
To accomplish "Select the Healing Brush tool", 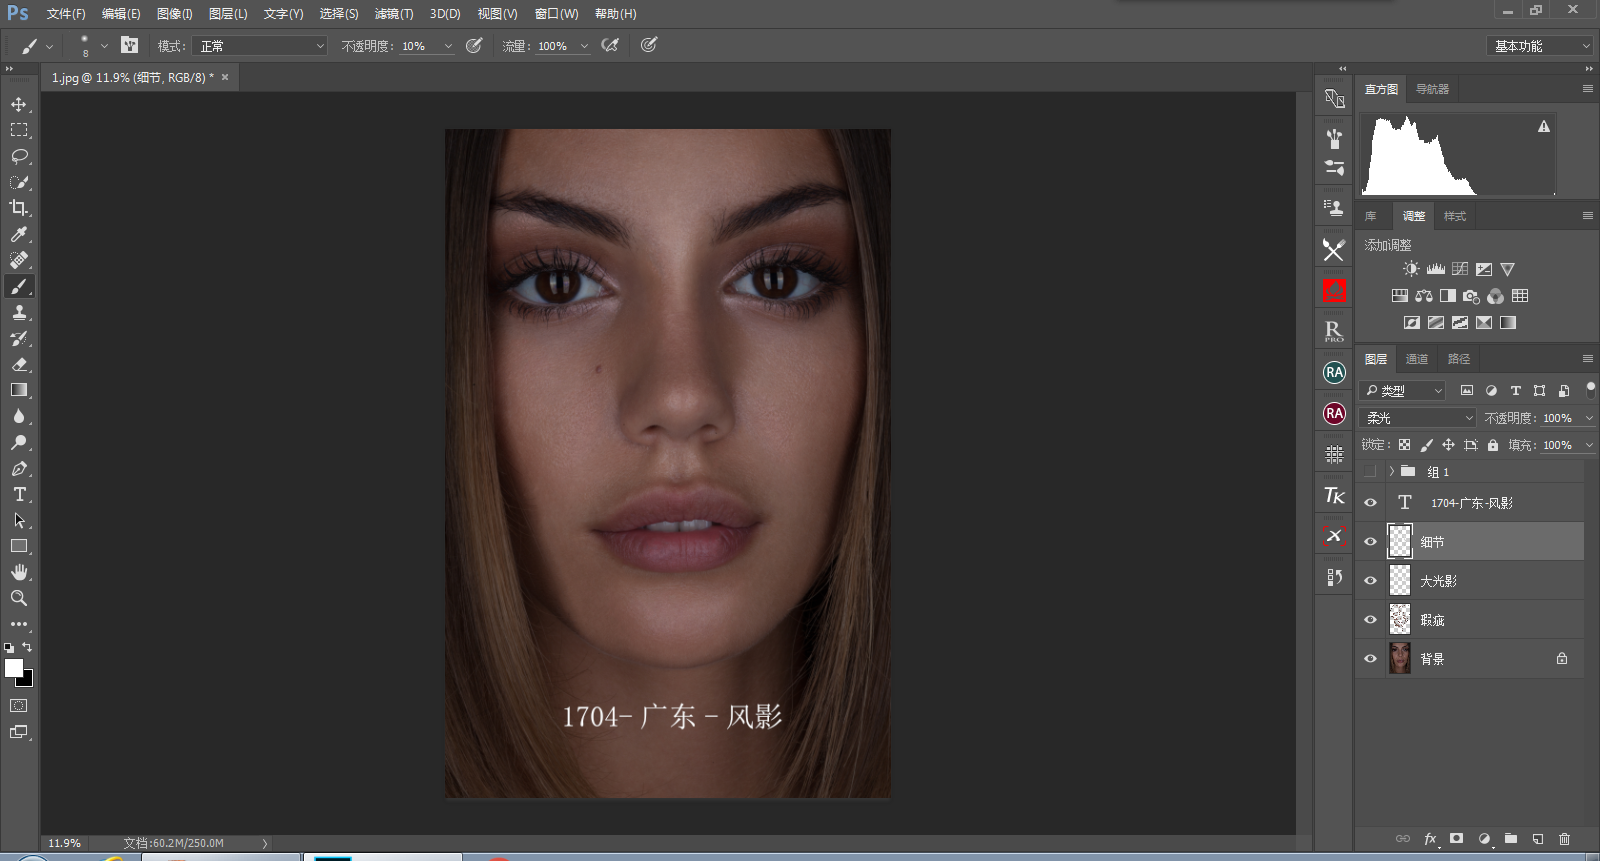I will coord(19,260).
